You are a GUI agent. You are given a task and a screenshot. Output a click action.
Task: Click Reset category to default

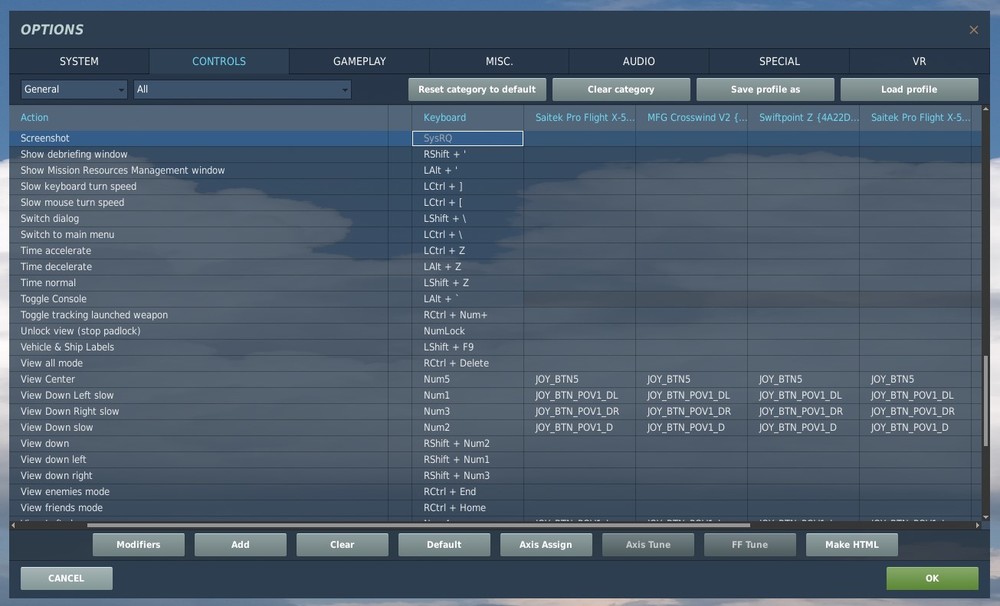point(477,89)
